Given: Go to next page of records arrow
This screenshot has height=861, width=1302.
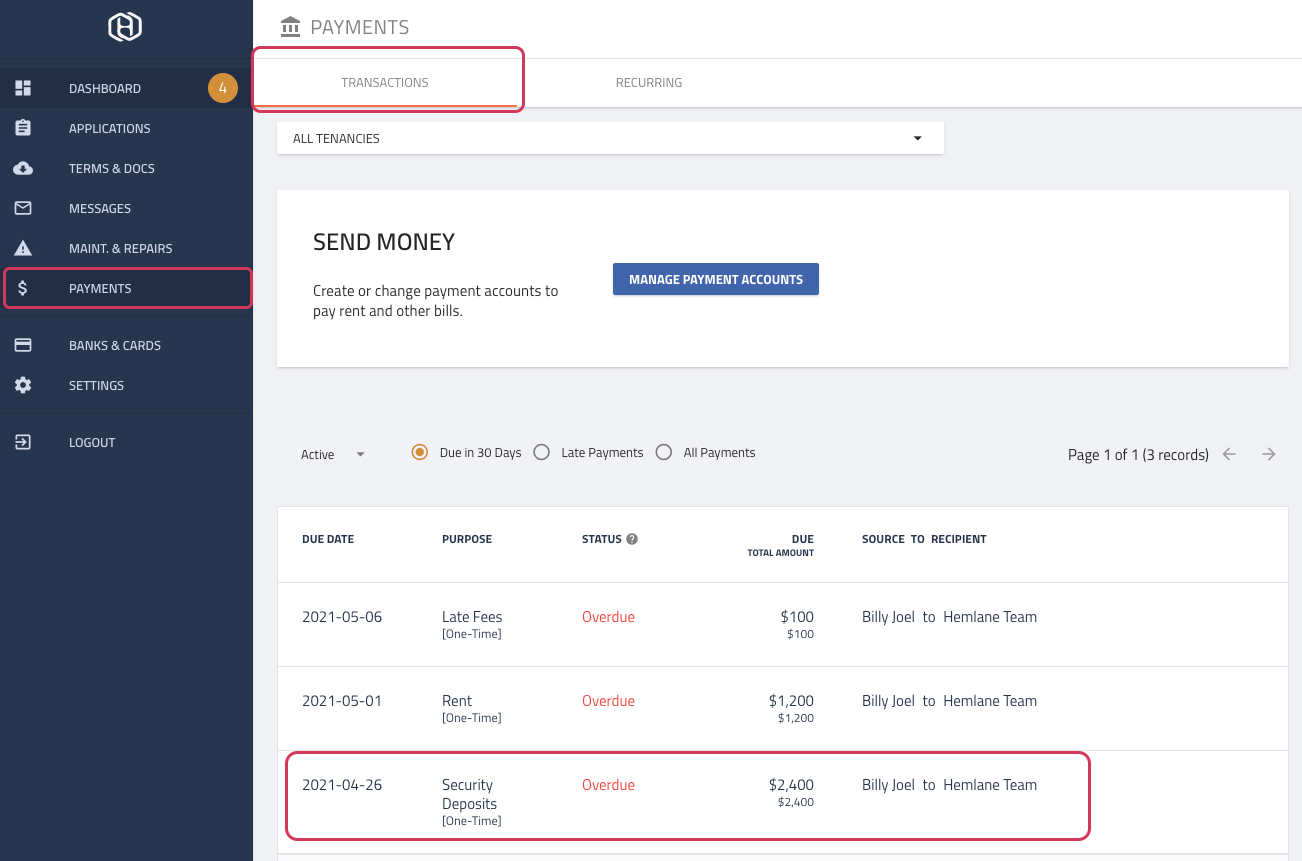Looking at the screenshot, I should [x=1269, y=454].
